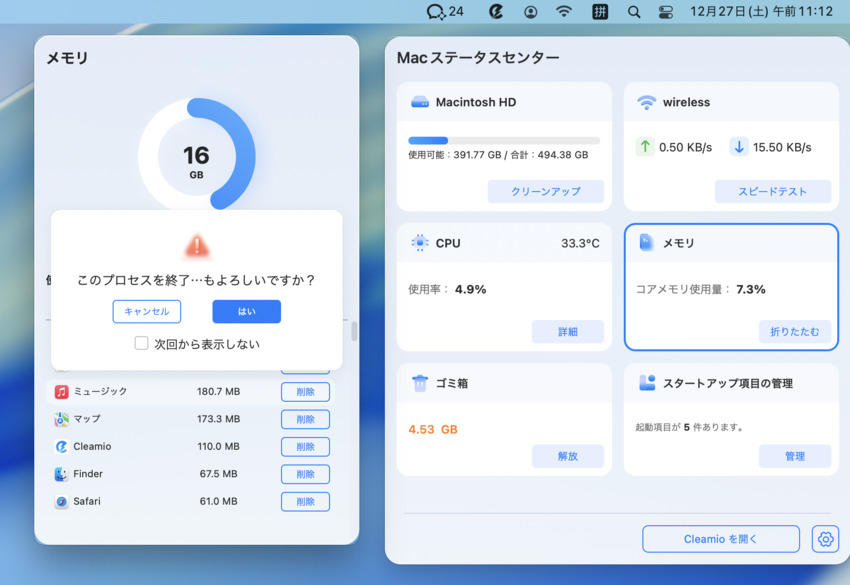The height and width of the screenshot is (585, 850).
Task: Open Spotlight search from the menu bar
Action: coord(633,12)
